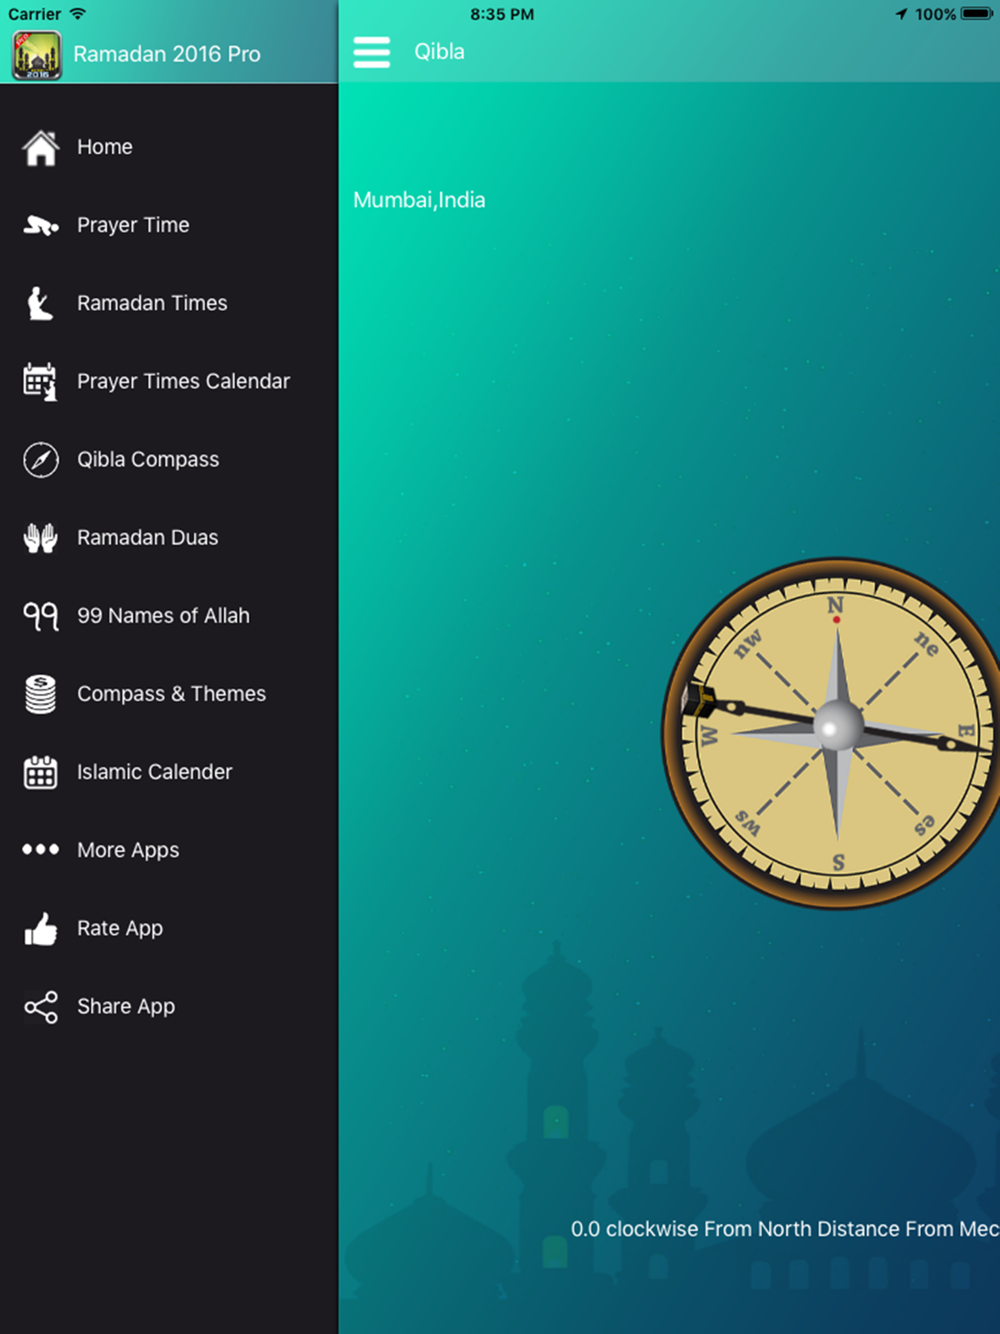The image size is (1000, 1334).
Task: Click the Ramadan 2016 Pro header title
Action: [167, 55]
